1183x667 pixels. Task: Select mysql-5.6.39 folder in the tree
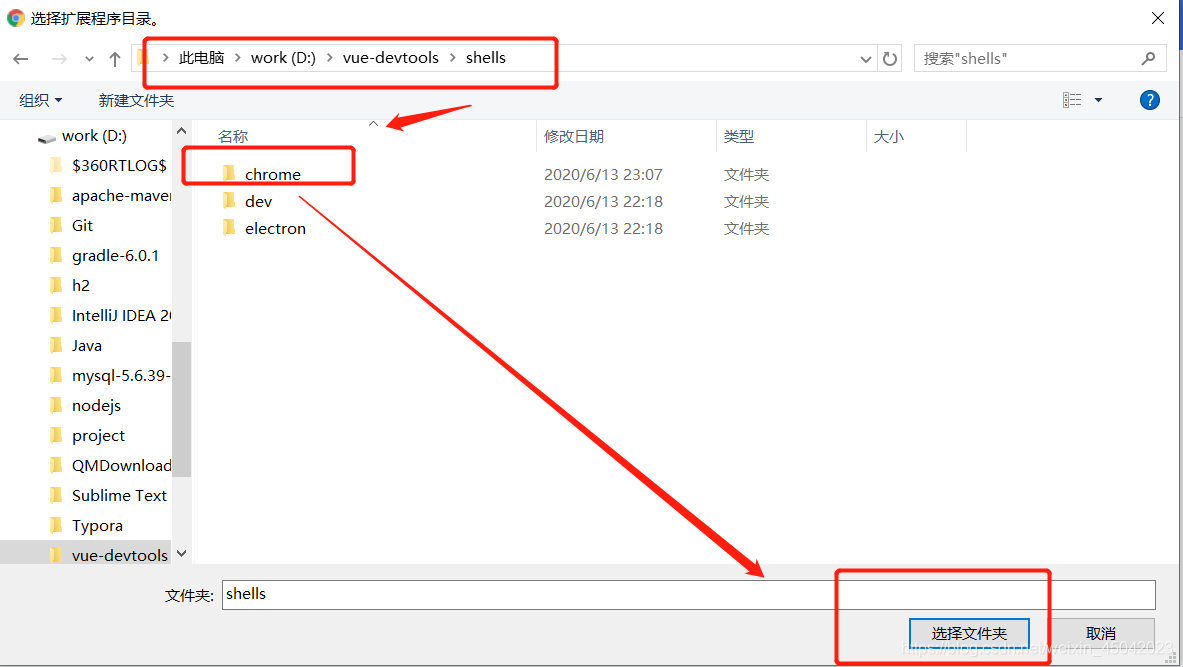pos(121,376)
